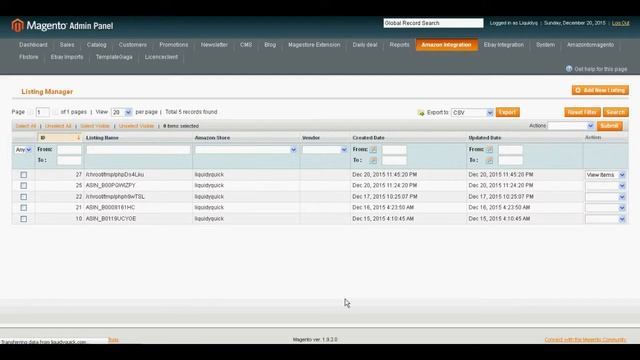The height and width of the screenshot is (360, 640).
Task: Open the Ebay Integration menu
Action: pyautogui.click(x=504, y=45)
